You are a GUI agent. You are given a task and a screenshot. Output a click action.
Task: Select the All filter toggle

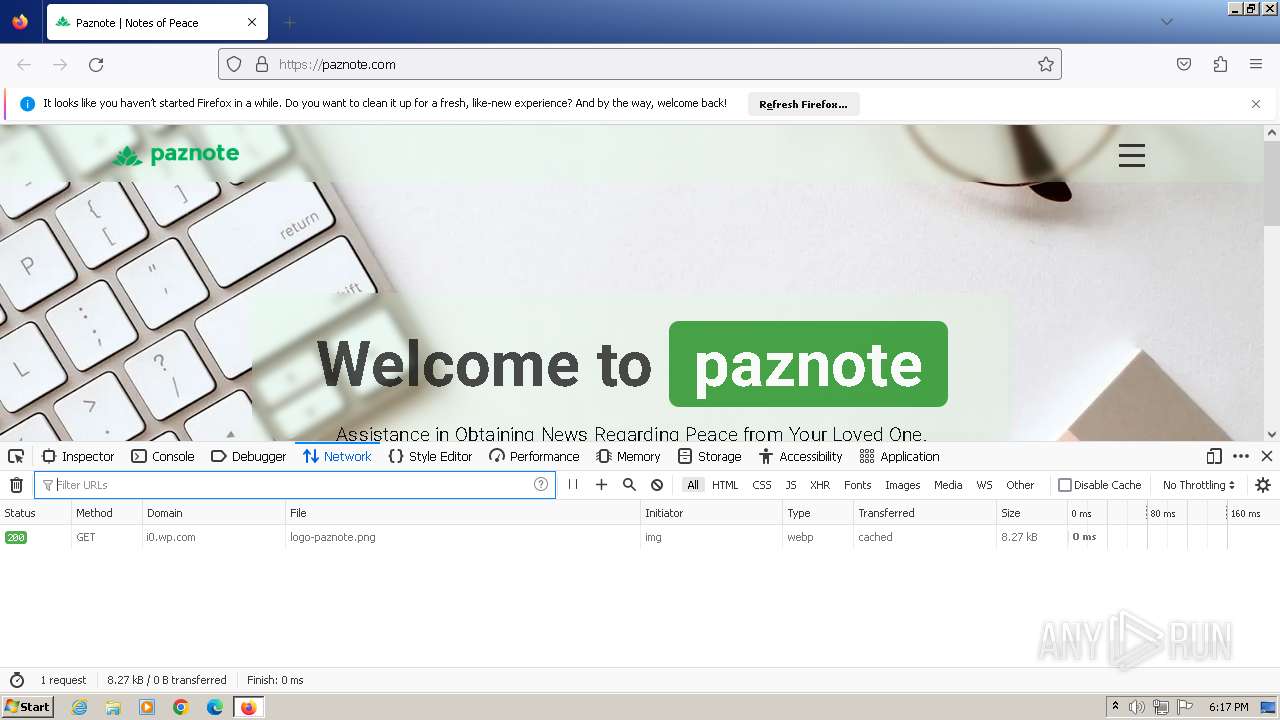[692, 485]
